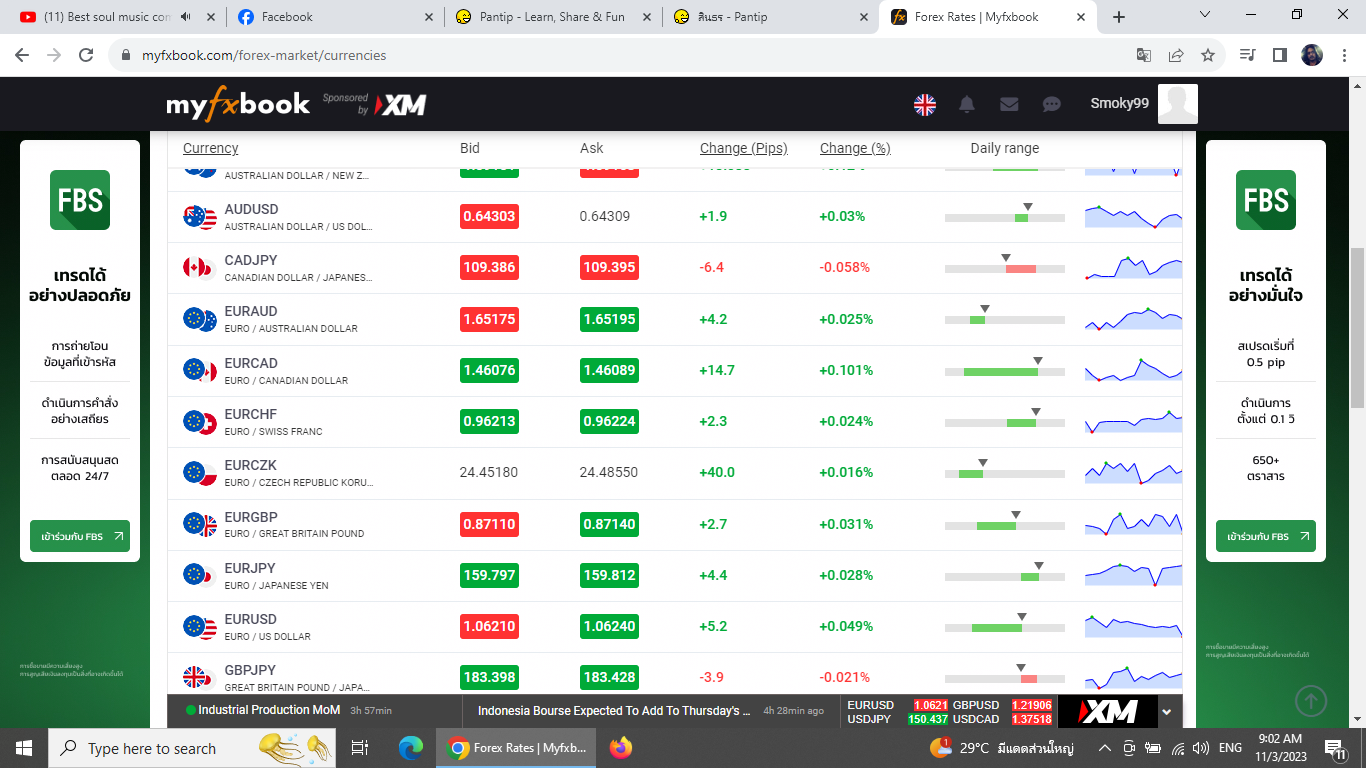Click the AUDUSD flag icon
Viewport: 1366px width, 768px height.
coord(200,217)
